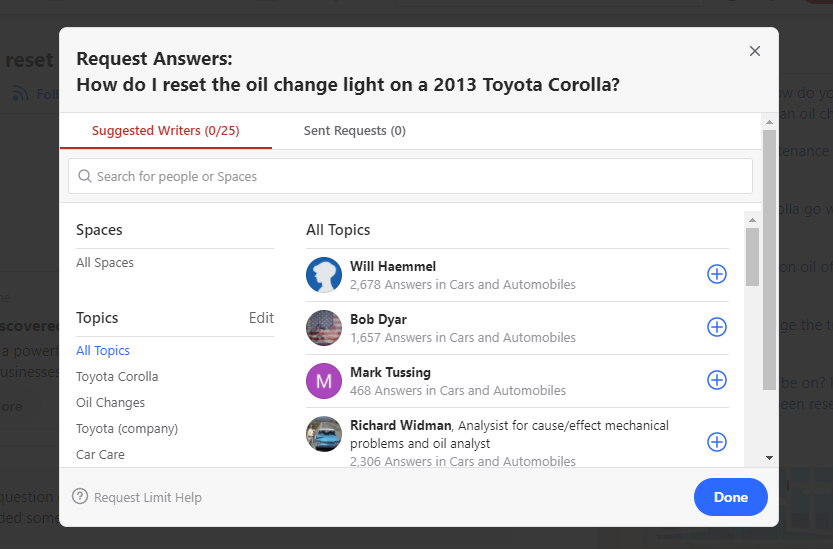The width and height of the screenshot is (833, 549).
Task: Click Bob Dyar's flag avatar
Action: tap(324, 328)
